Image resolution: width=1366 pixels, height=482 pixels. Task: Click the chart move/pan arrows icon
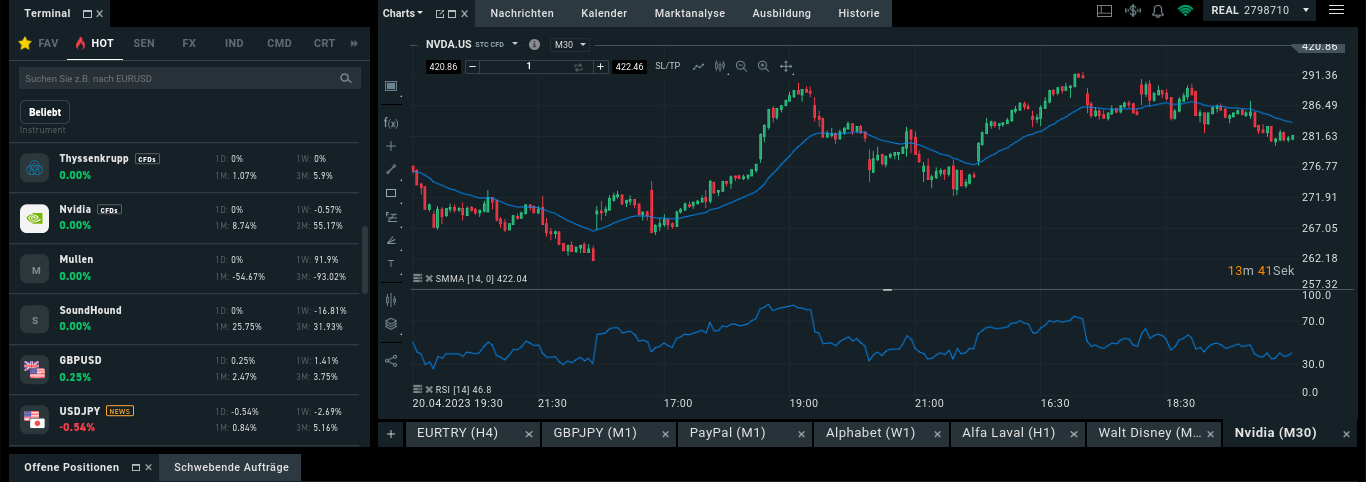tap(786, 66)
